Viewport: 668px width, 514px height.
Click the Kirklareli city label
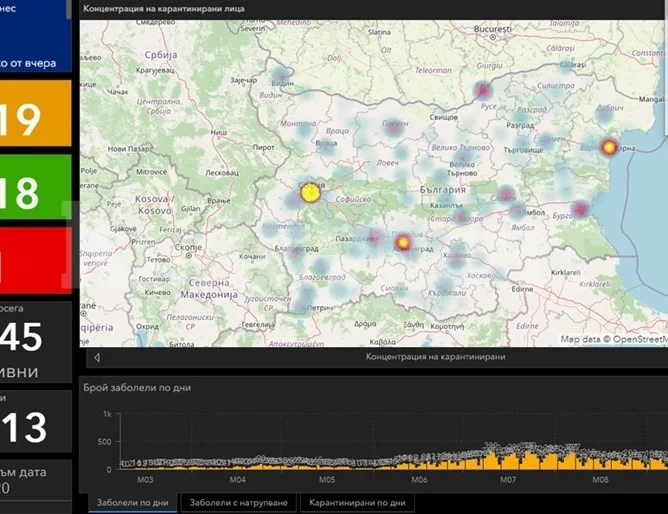[566, 272]
